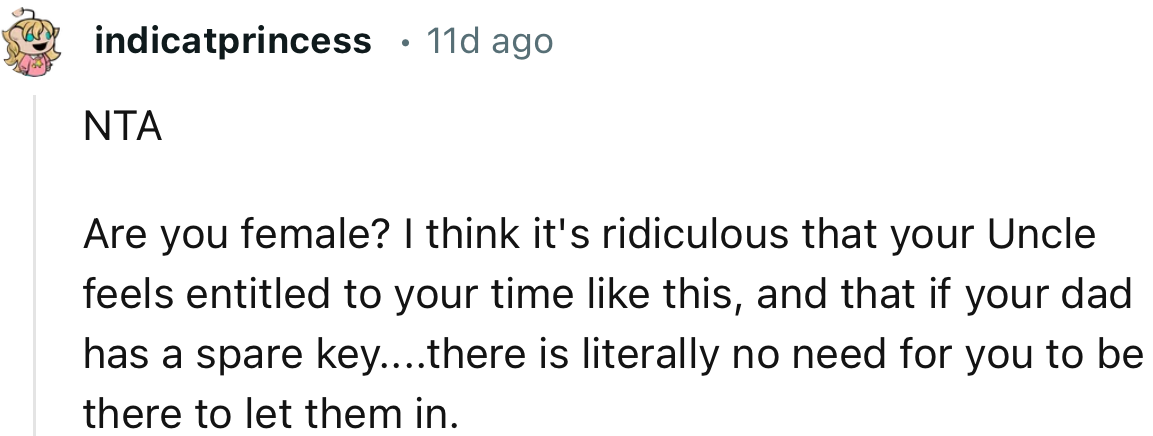
Task: Open the indicatprincess user profile
Action: (x=232, y=42)
